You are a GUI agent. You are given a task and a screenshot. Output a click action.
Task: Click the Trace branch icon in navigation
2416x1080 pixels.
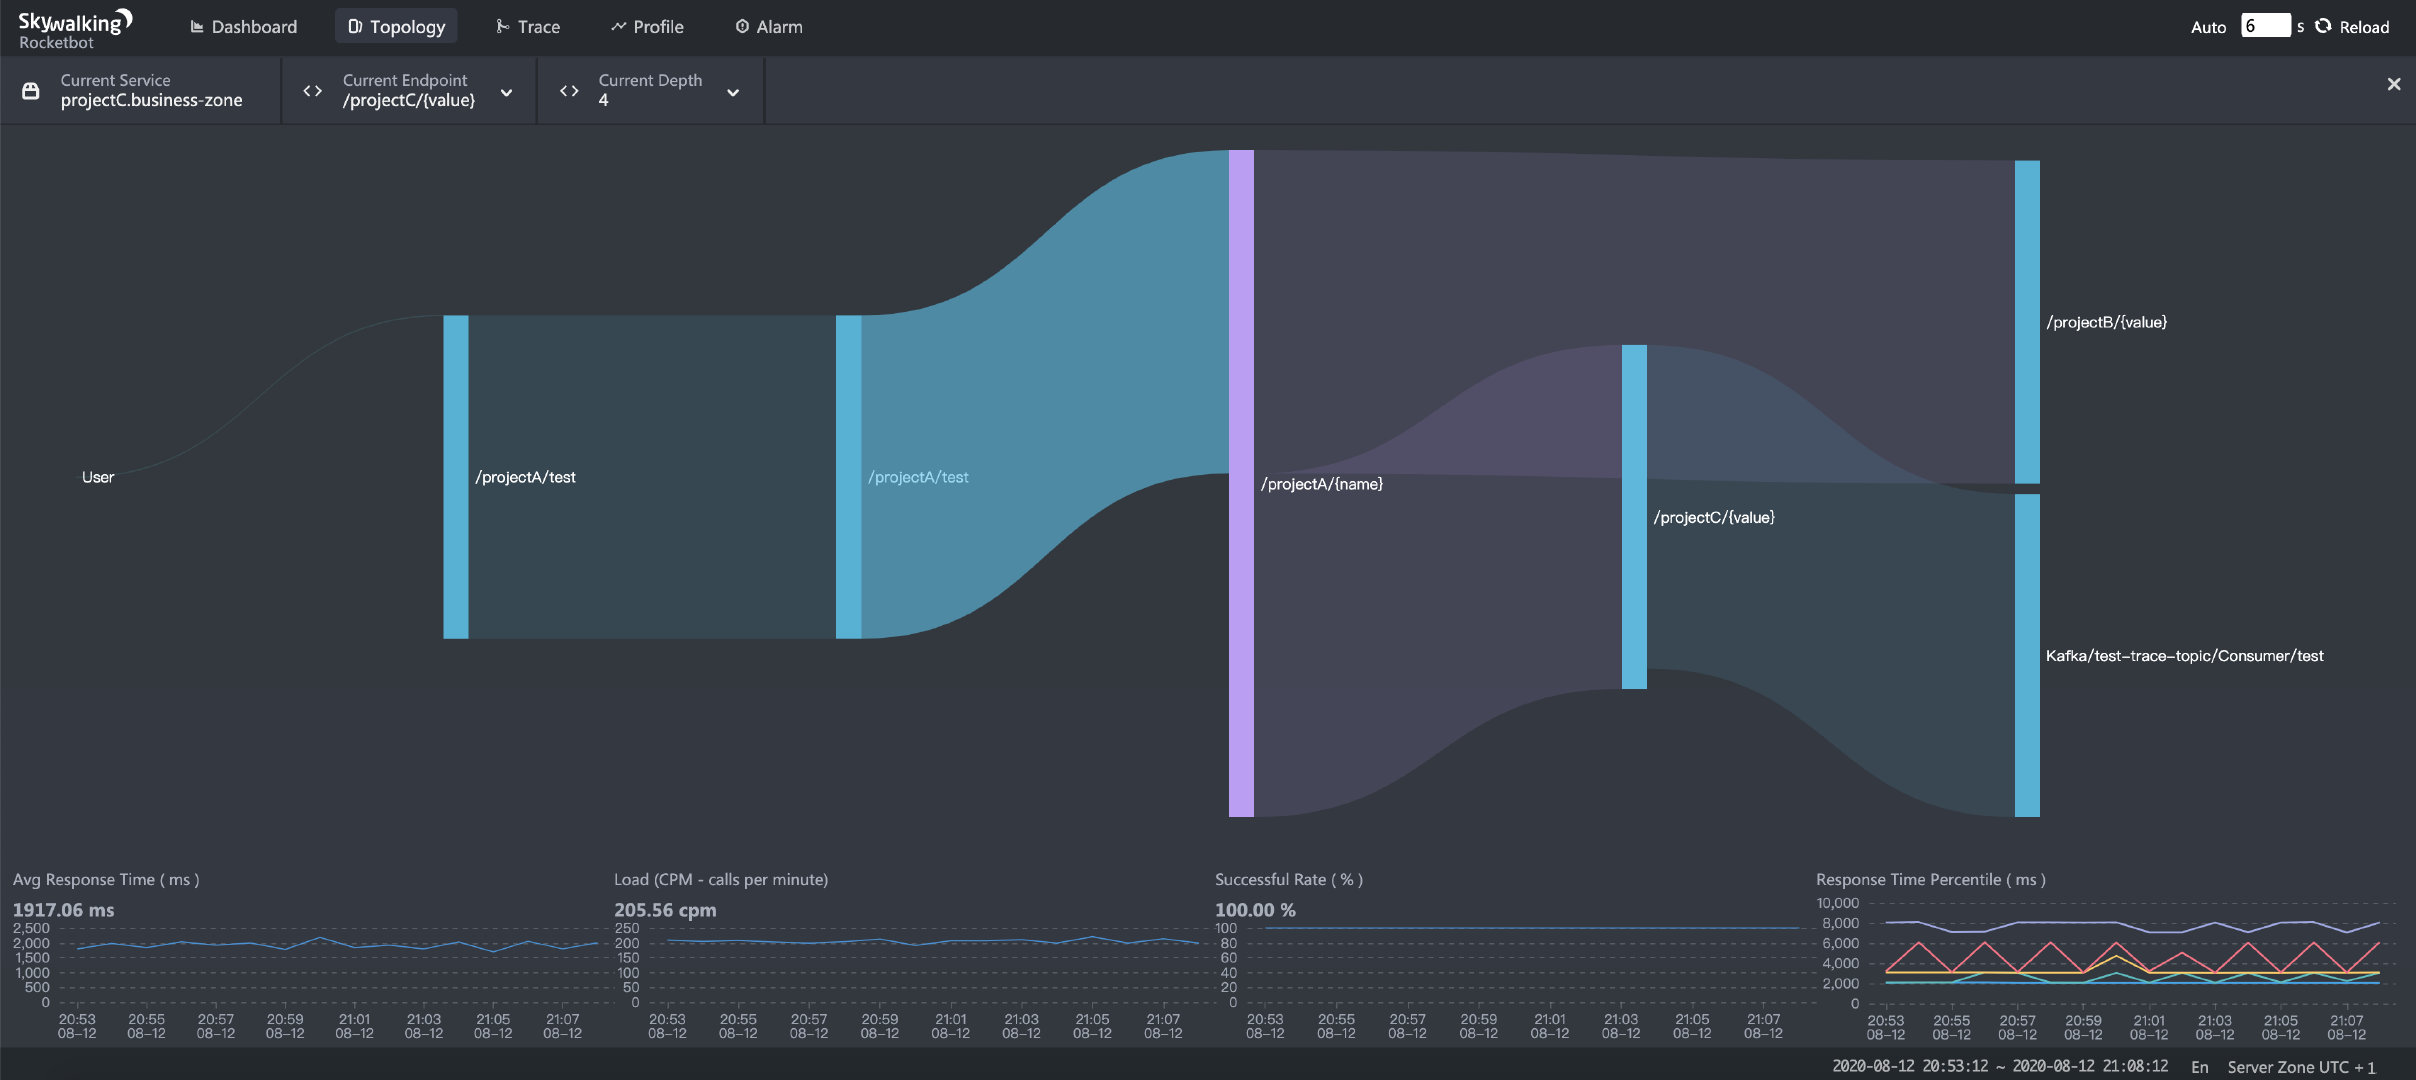click(x=502, y=27)
